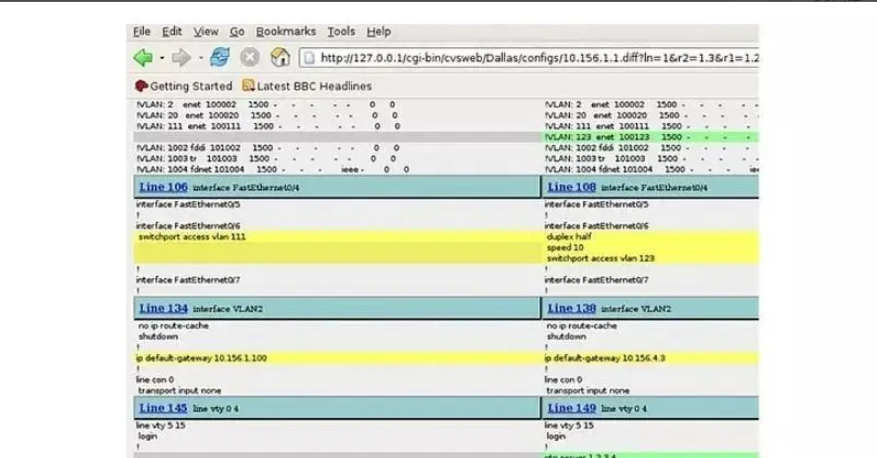Open the Go menu
The image size is (877, 458).
(x=237, y=32)
